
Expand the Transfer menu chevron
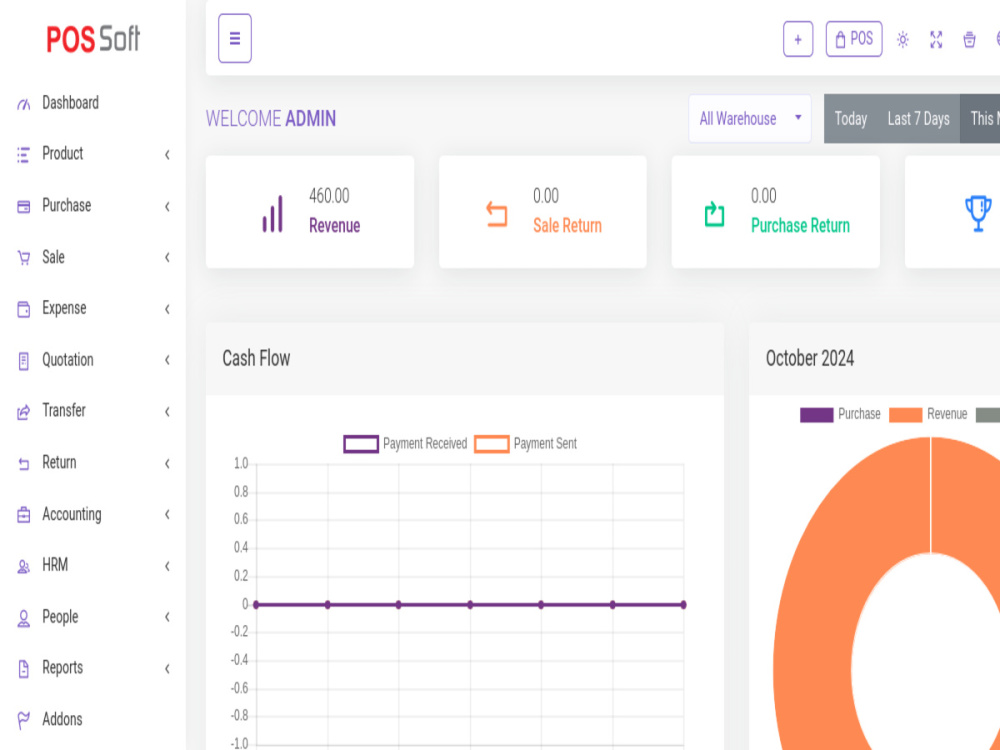pyautogui.click(x=167, y=412)
